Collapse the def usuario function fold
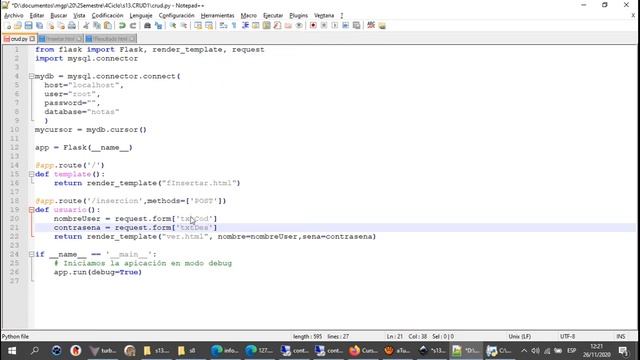640x360 pixels. 31,210
